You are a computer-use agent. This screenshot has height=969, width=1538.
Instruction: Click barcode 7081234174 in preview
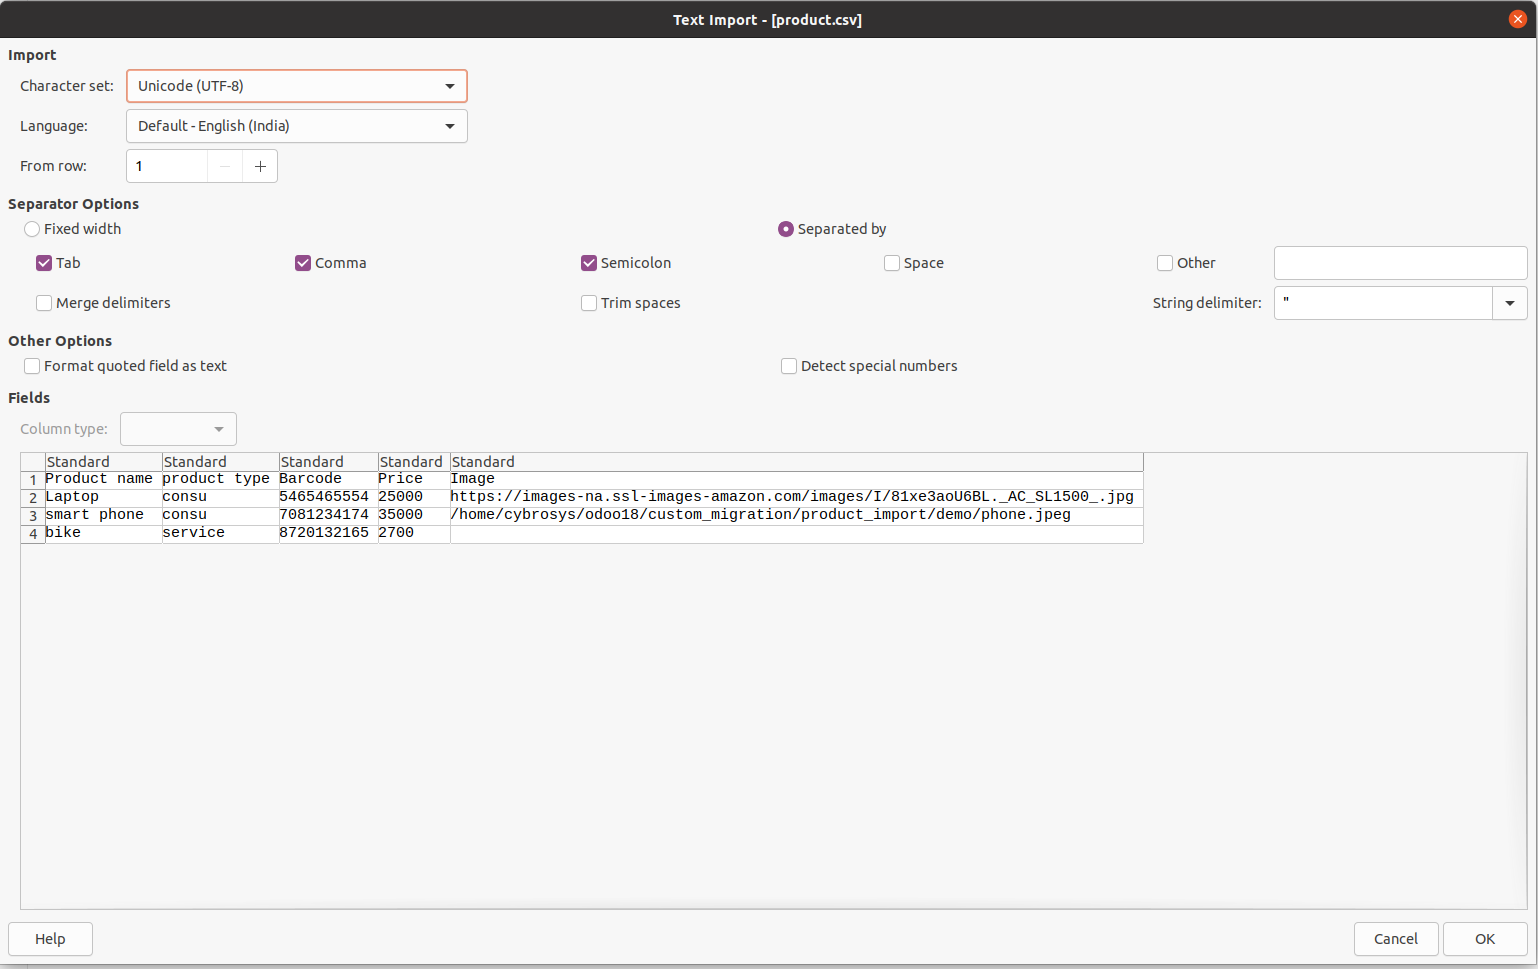(328, 515)
